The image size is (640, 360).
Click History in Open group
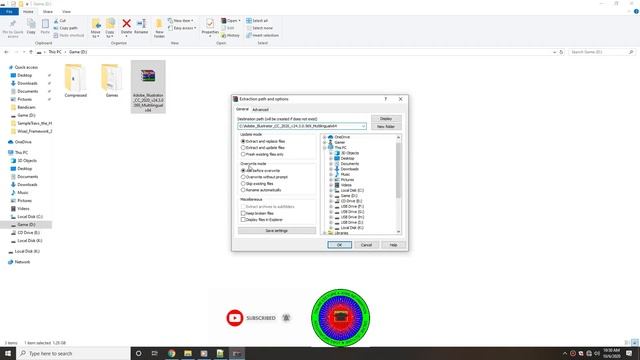coord(230,36)
